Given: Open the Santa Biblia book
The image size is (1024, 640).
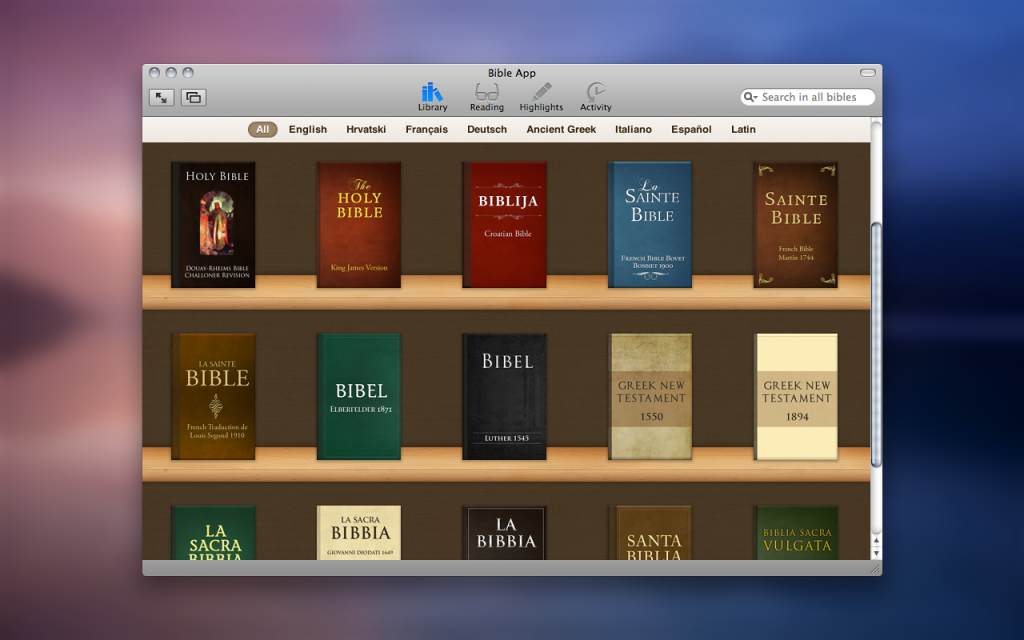Looking at the screenshot, I should [x=650, y=532].
